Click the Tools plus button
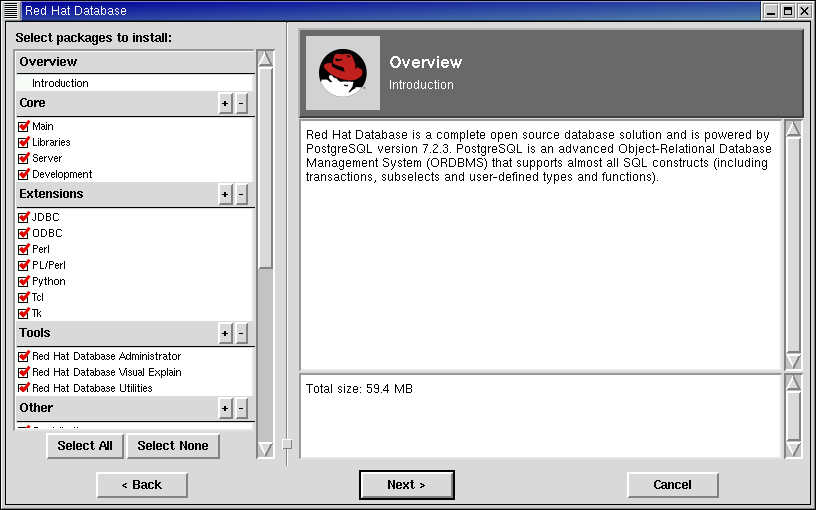 [x=225, y=334]
